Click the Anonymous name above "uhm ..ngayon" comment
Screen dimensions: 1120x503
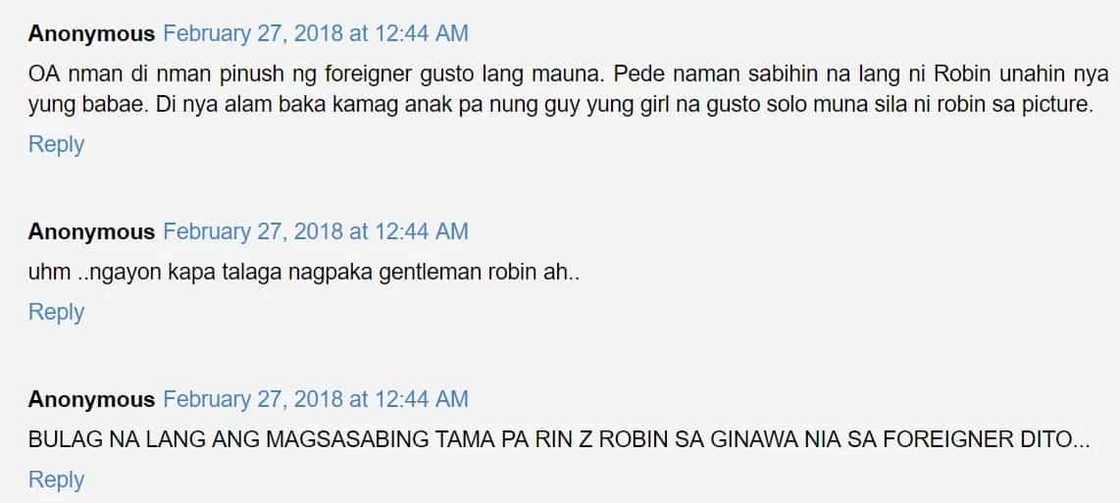pyautogui.click(x=91, y=232)
